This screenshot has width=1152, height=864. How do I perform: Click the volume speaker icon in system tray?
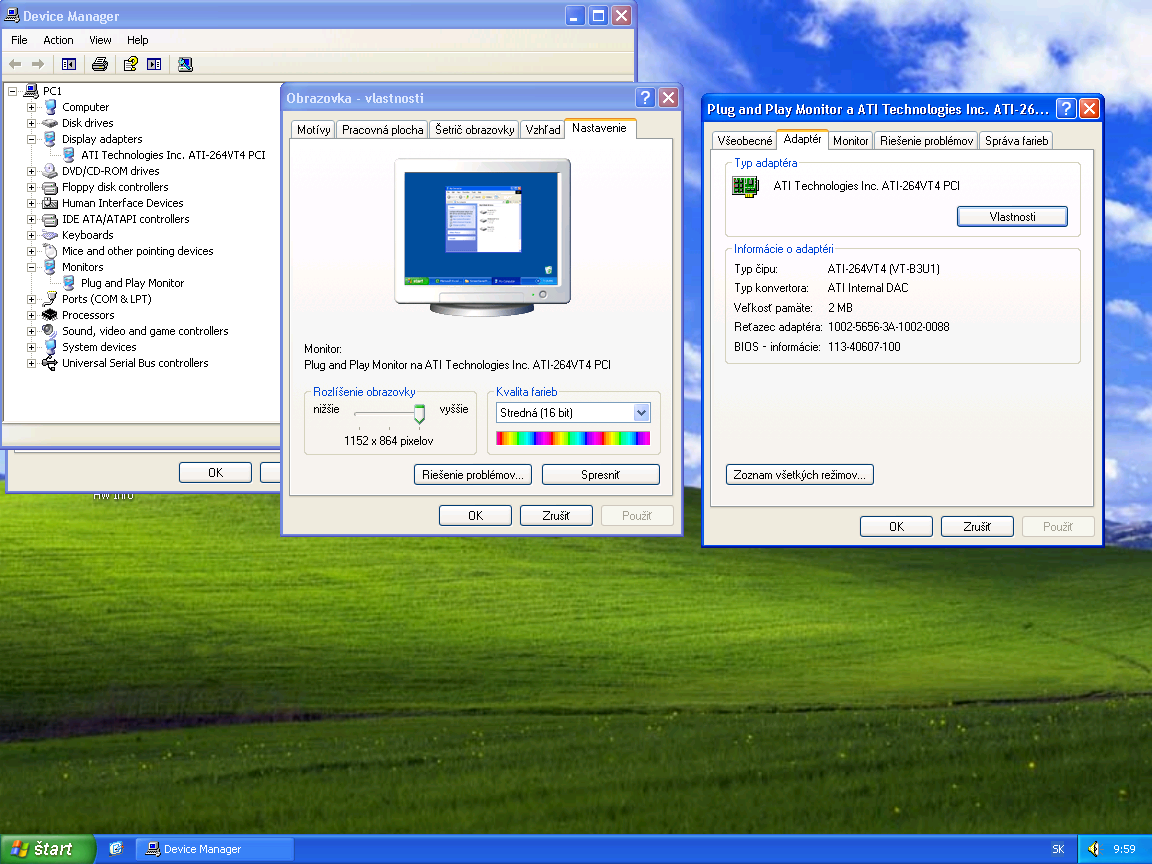(x=1094, y=849)
